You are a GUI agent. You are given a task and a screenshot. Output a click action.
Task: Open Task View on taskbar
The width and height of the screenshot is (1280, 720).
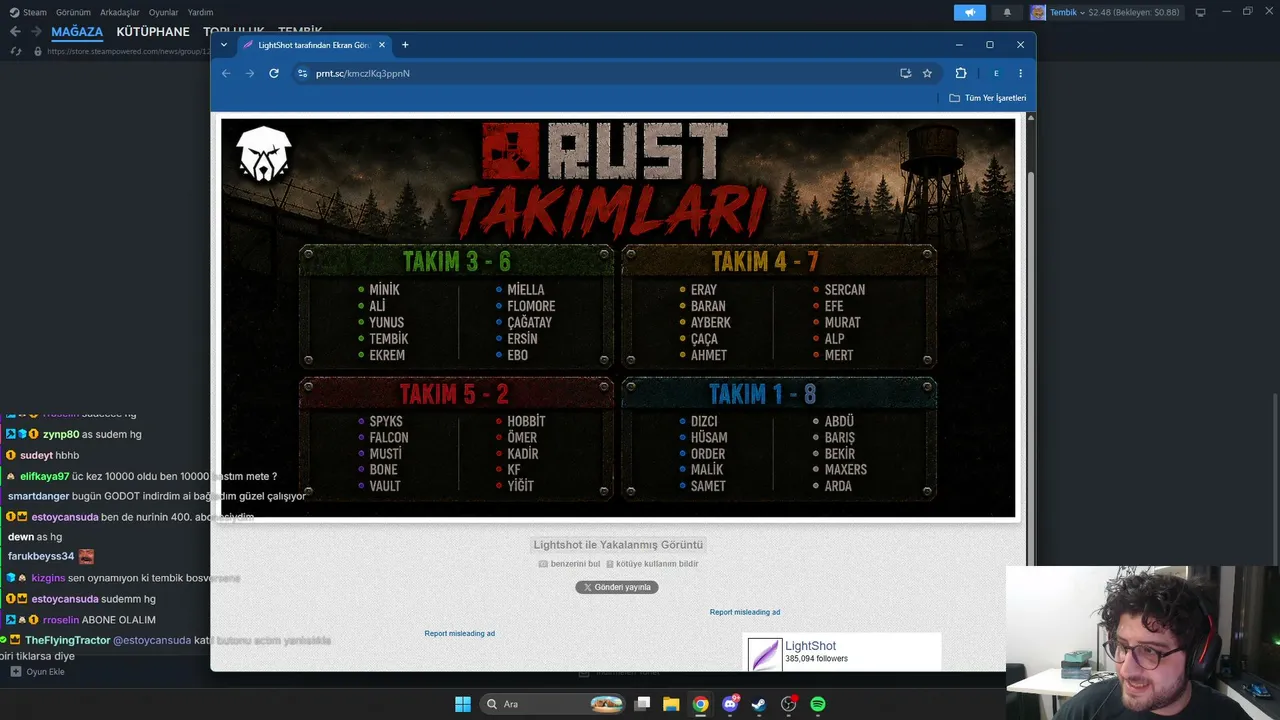(643, 704)
